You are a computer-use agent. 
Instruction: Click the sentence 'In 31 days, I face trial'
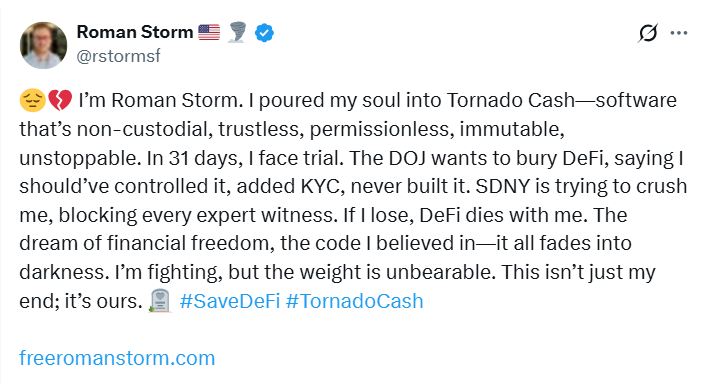coord(246,158)
